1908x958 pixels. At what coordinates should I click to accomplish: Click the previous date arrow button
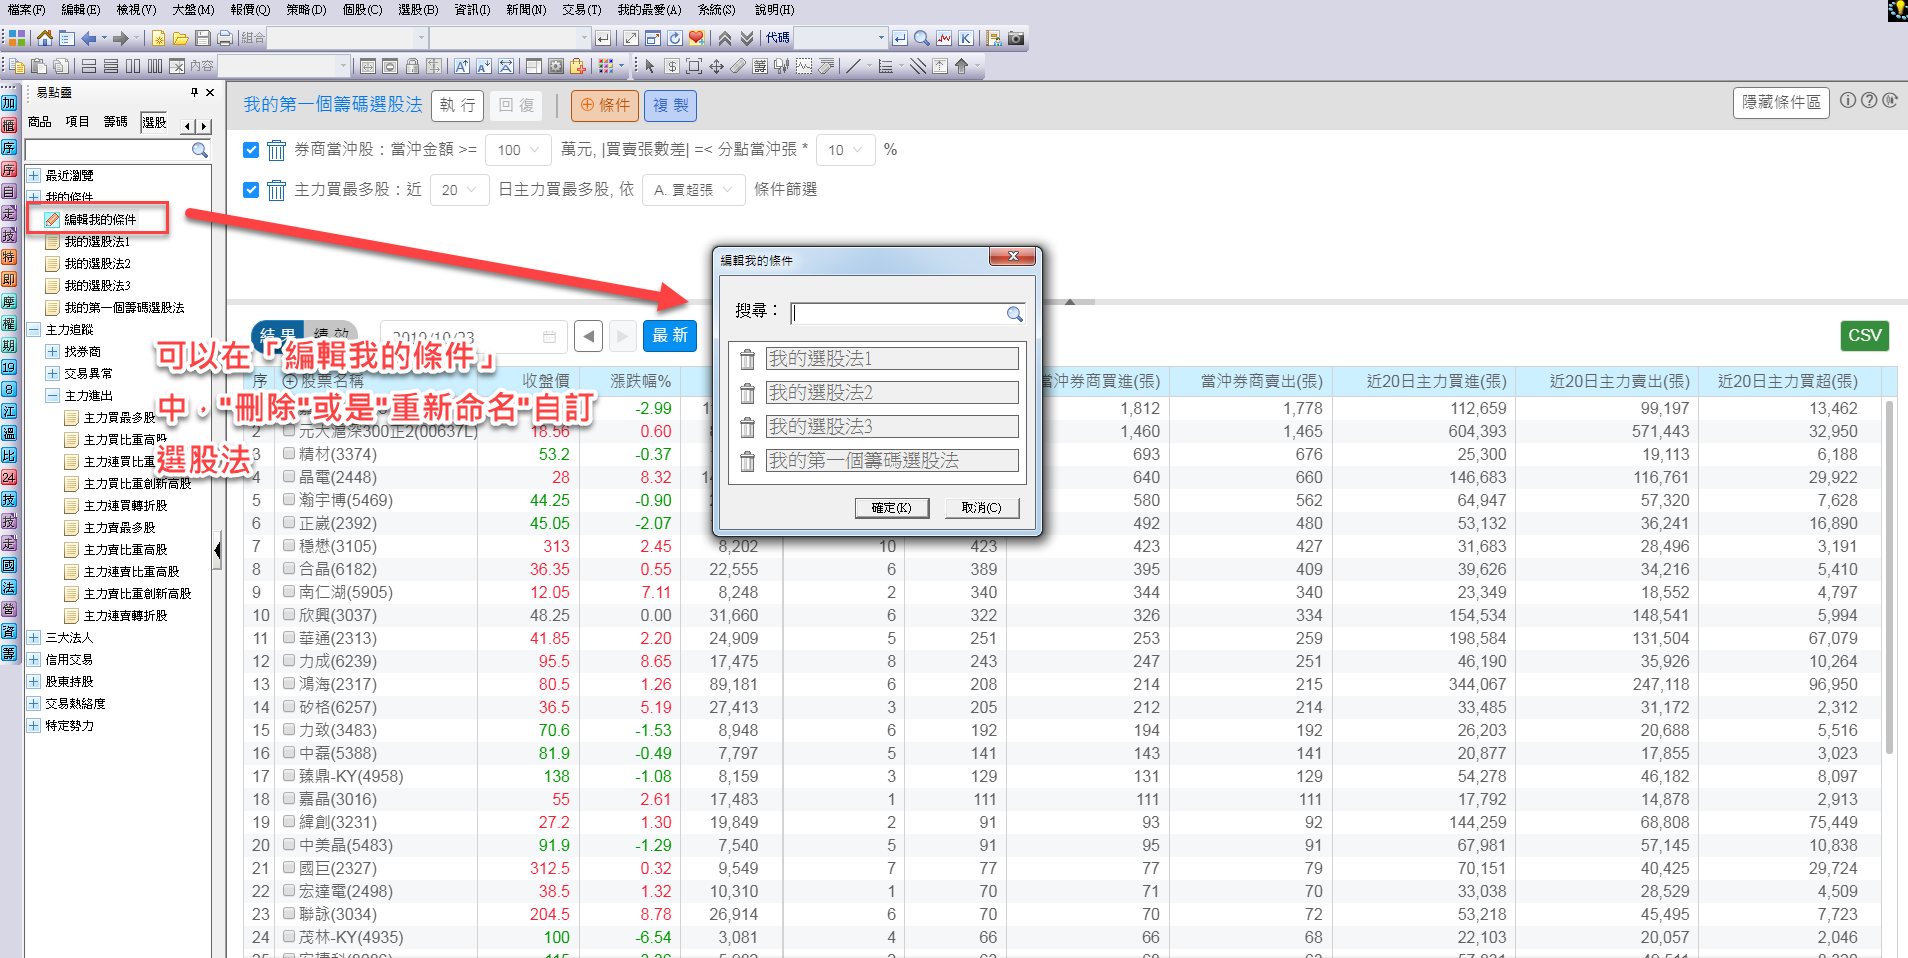pos(589,336)
